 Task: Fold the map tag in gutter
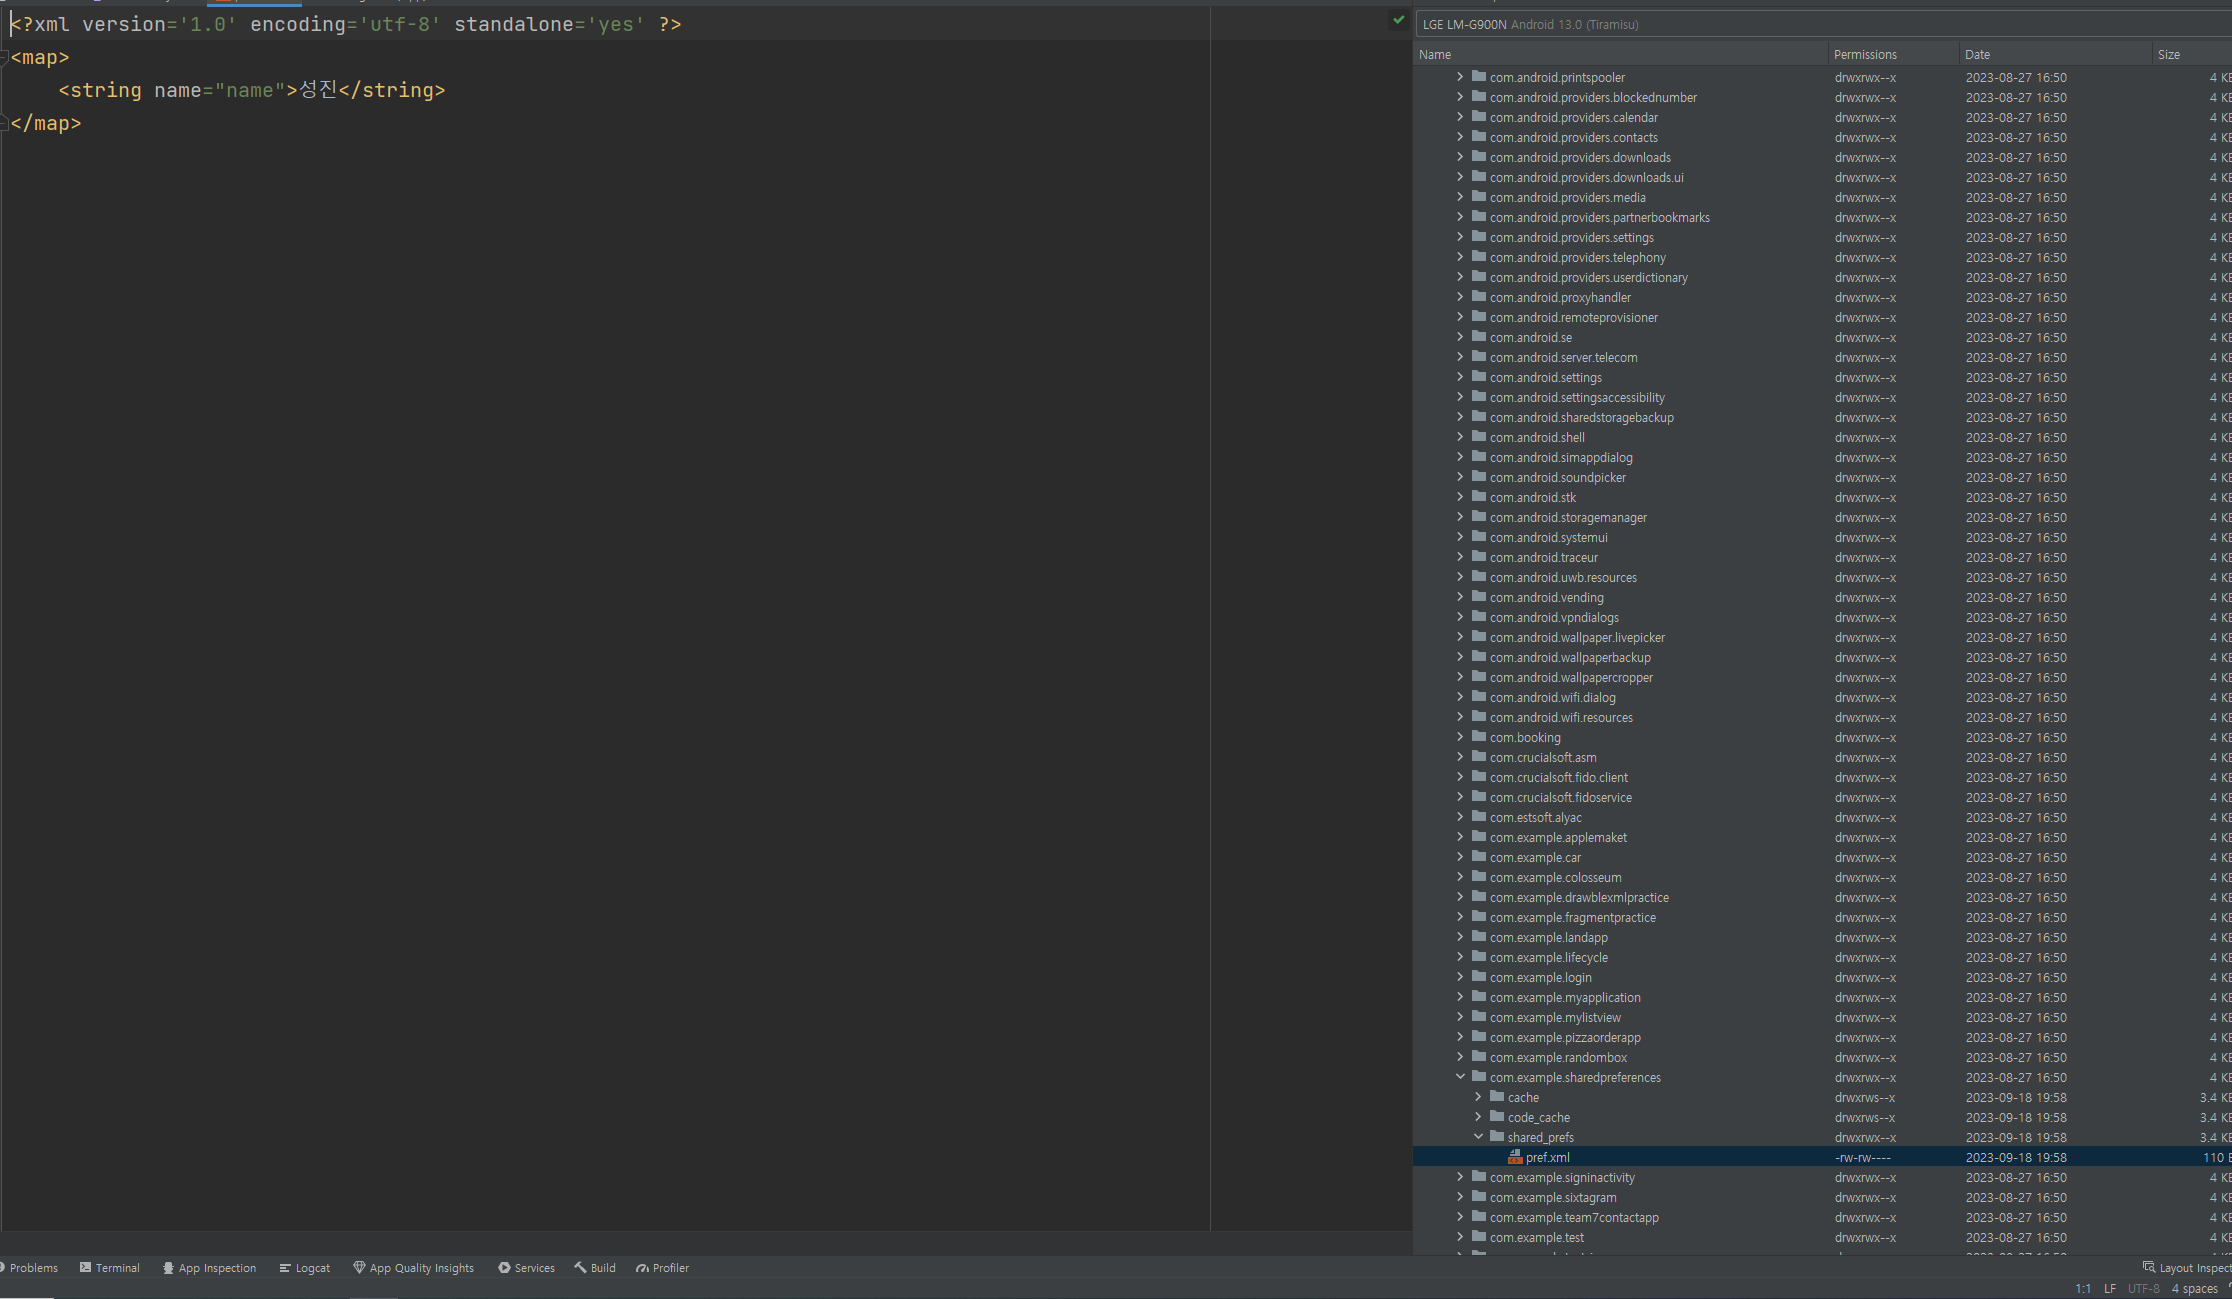[4, 58]
